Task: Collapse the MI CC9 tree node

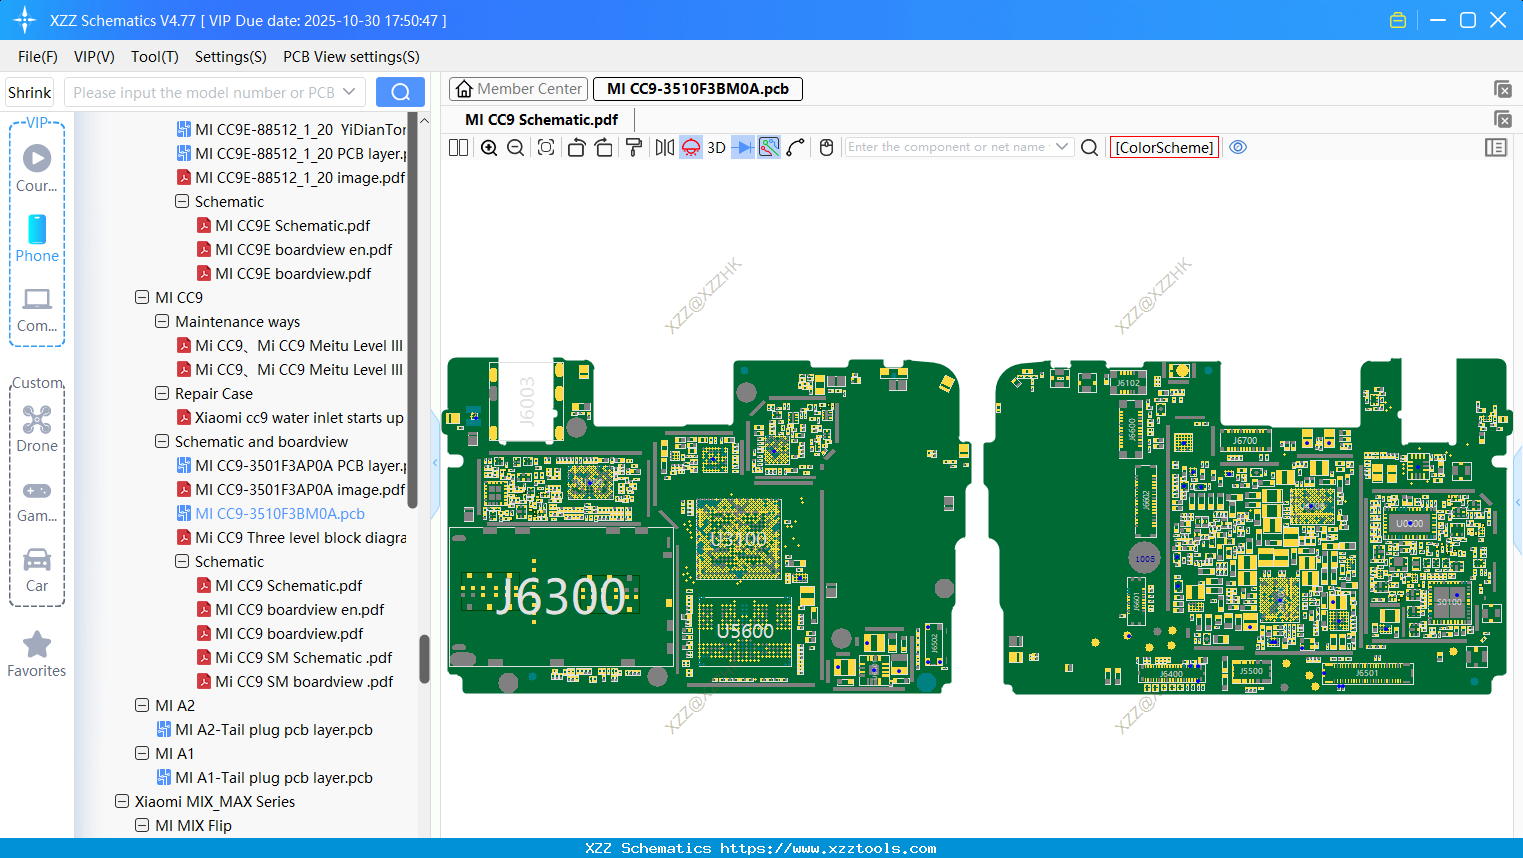Action: [x=142, y=297]
